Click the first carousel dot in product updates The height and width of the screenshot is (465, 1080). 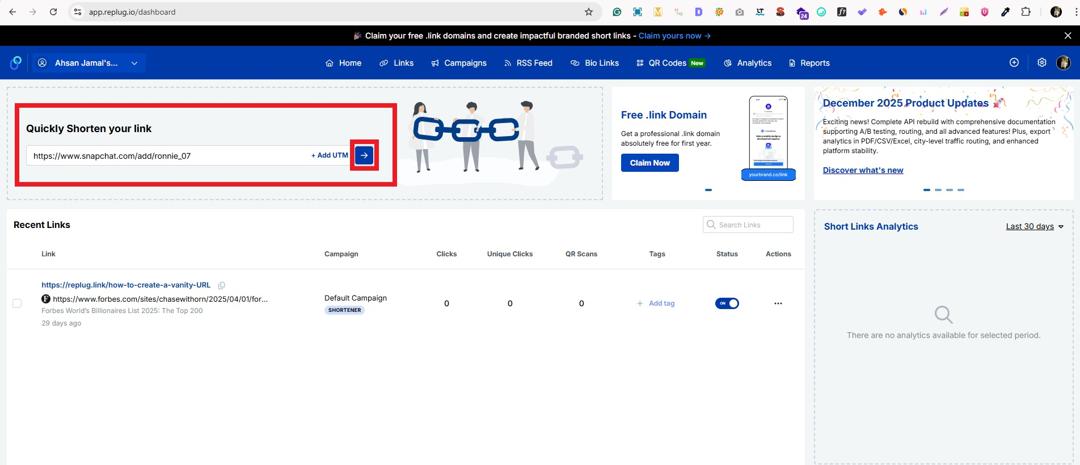click(926, 190)
